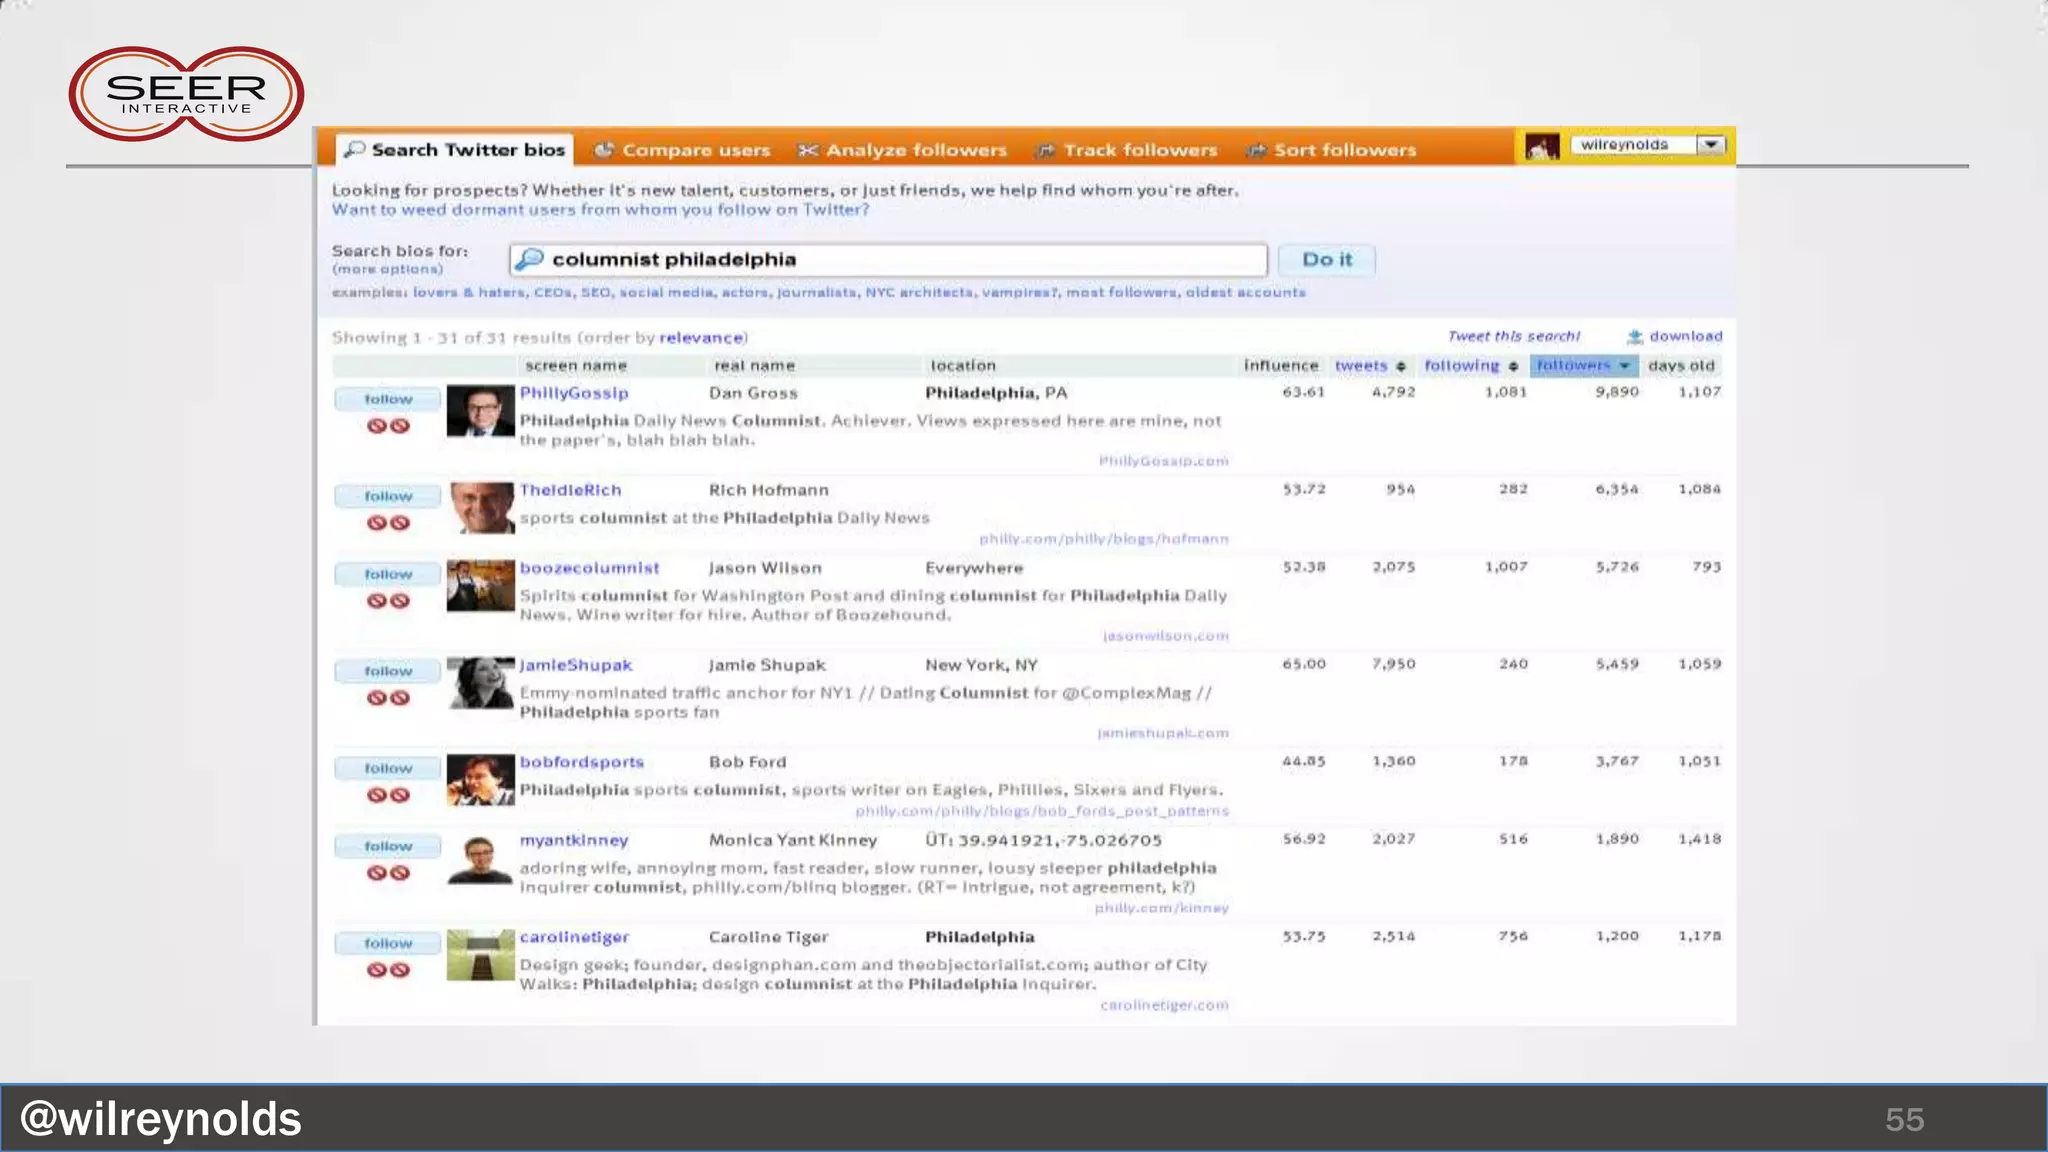The image size is (2048, 1152).
Task: Click the block icon under bobfordsports follow
Action: 377,795
